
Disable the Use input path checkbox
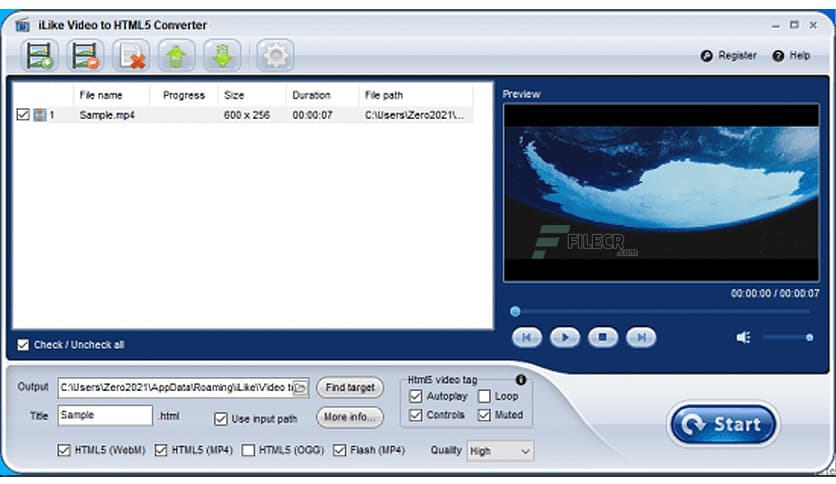coord(221,419)
